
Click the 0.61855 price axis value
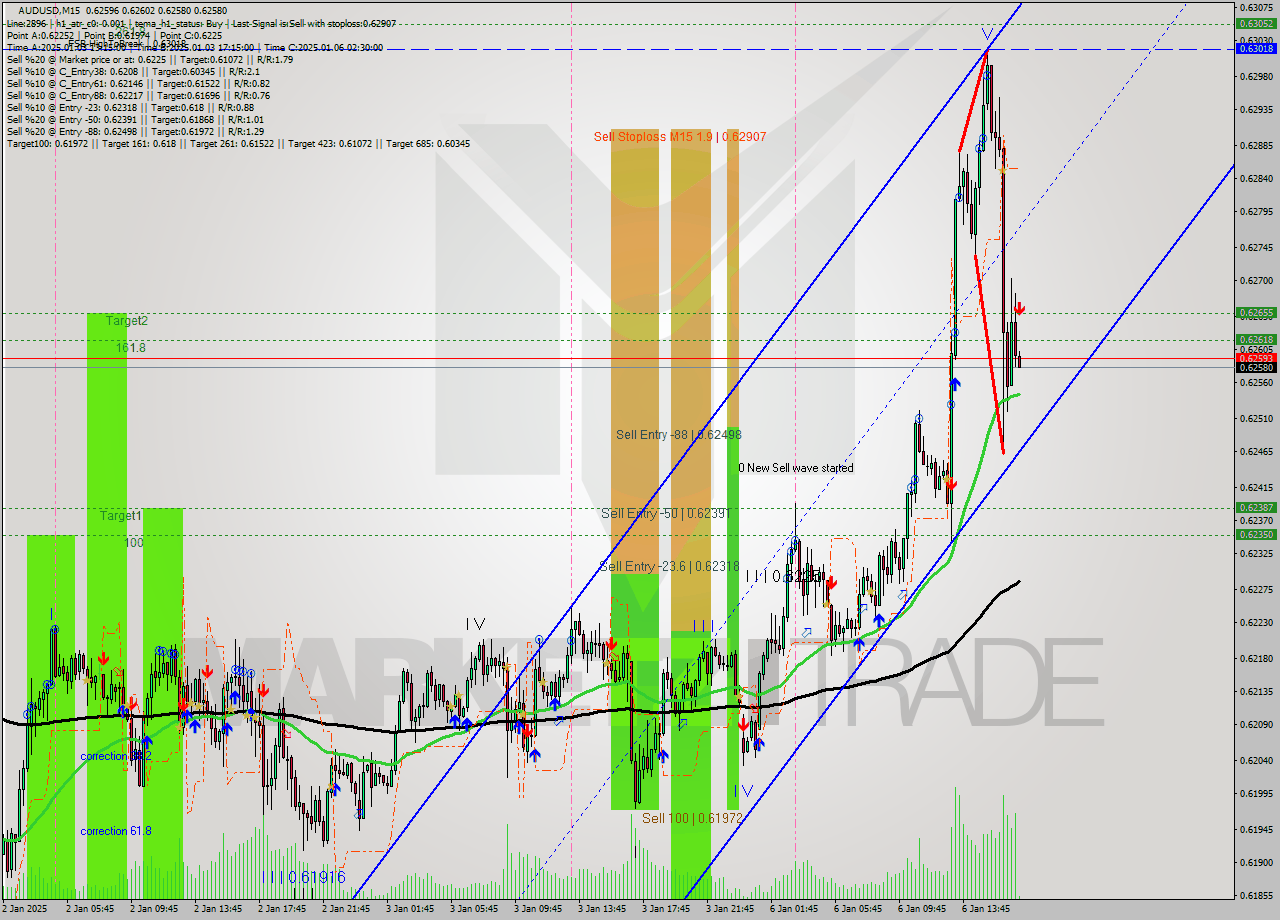[1255, 896]
